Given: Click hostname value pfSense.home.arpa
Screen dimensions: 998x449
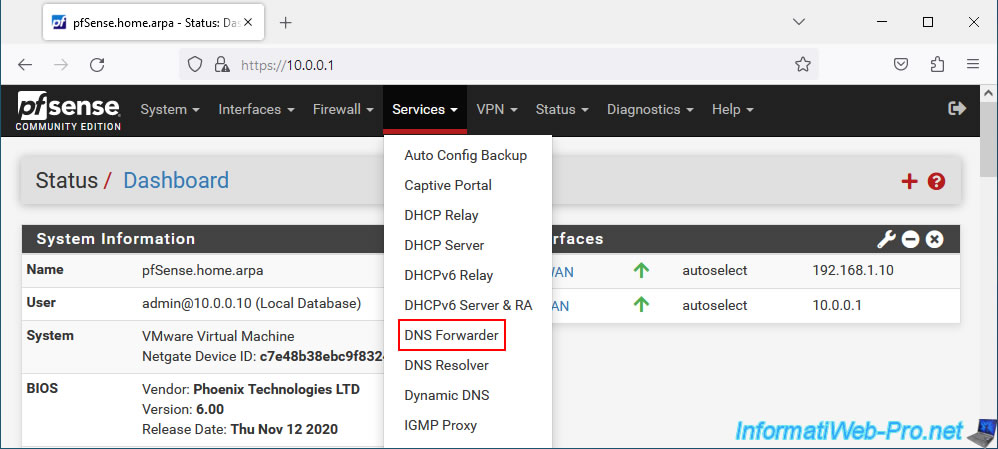Looking at the screenshot, I should coord(202,271).
